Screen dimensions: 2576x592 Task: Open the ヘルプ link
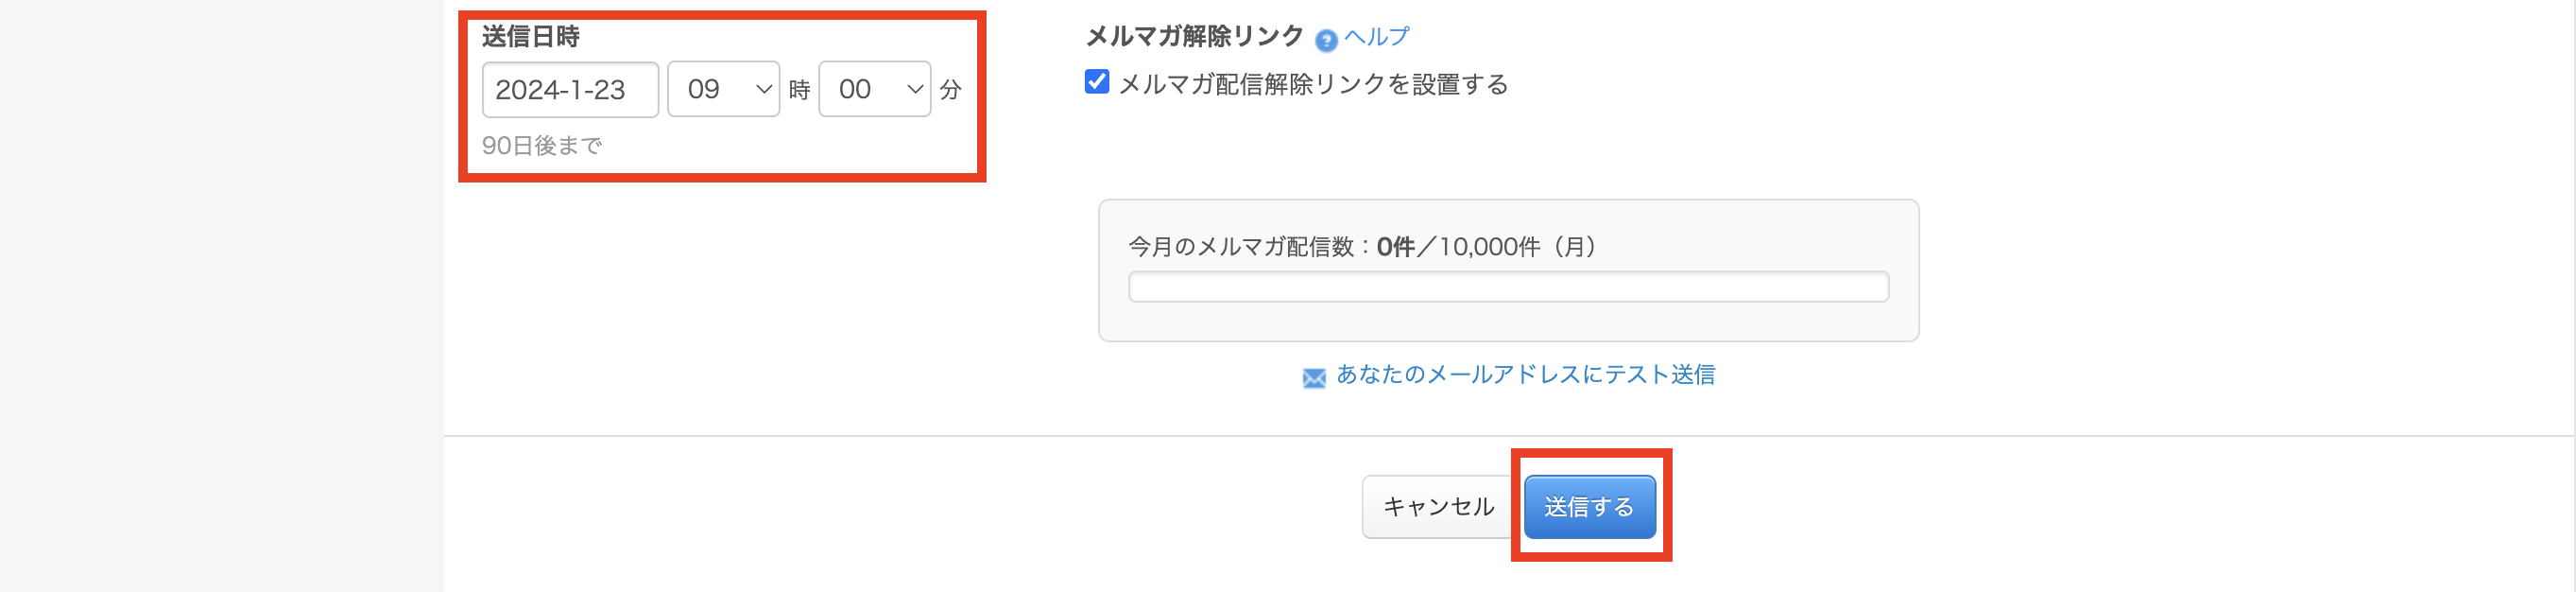(1376, 37)
